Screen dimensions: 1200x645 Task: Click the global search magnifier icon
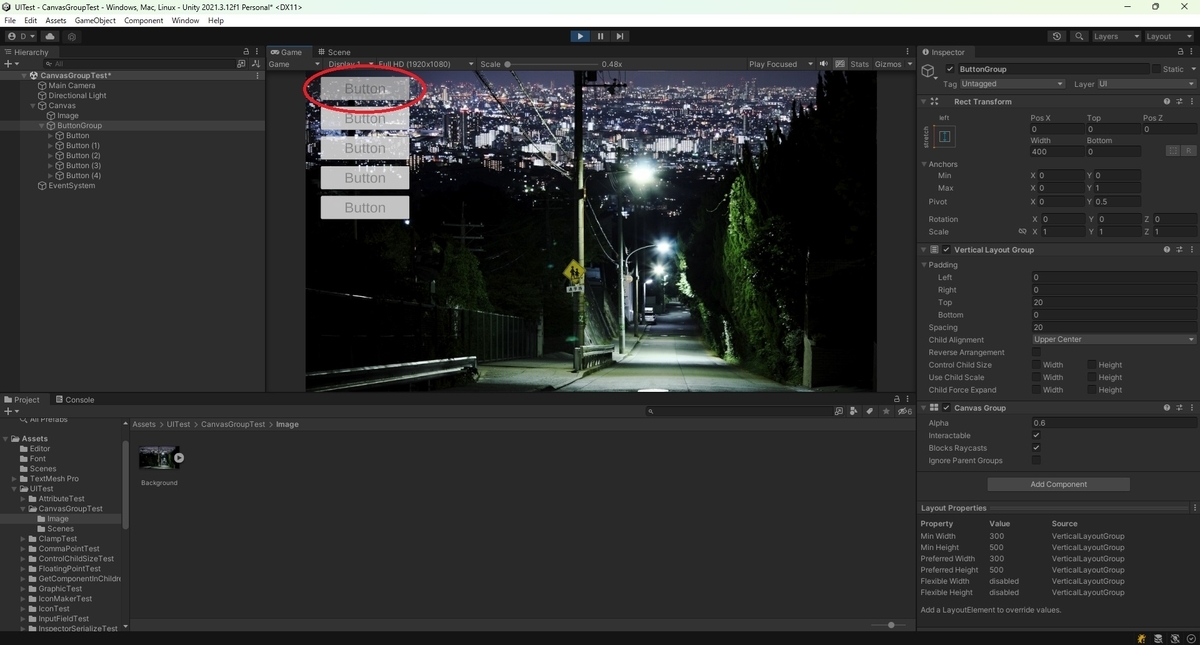coord(1079,36)
